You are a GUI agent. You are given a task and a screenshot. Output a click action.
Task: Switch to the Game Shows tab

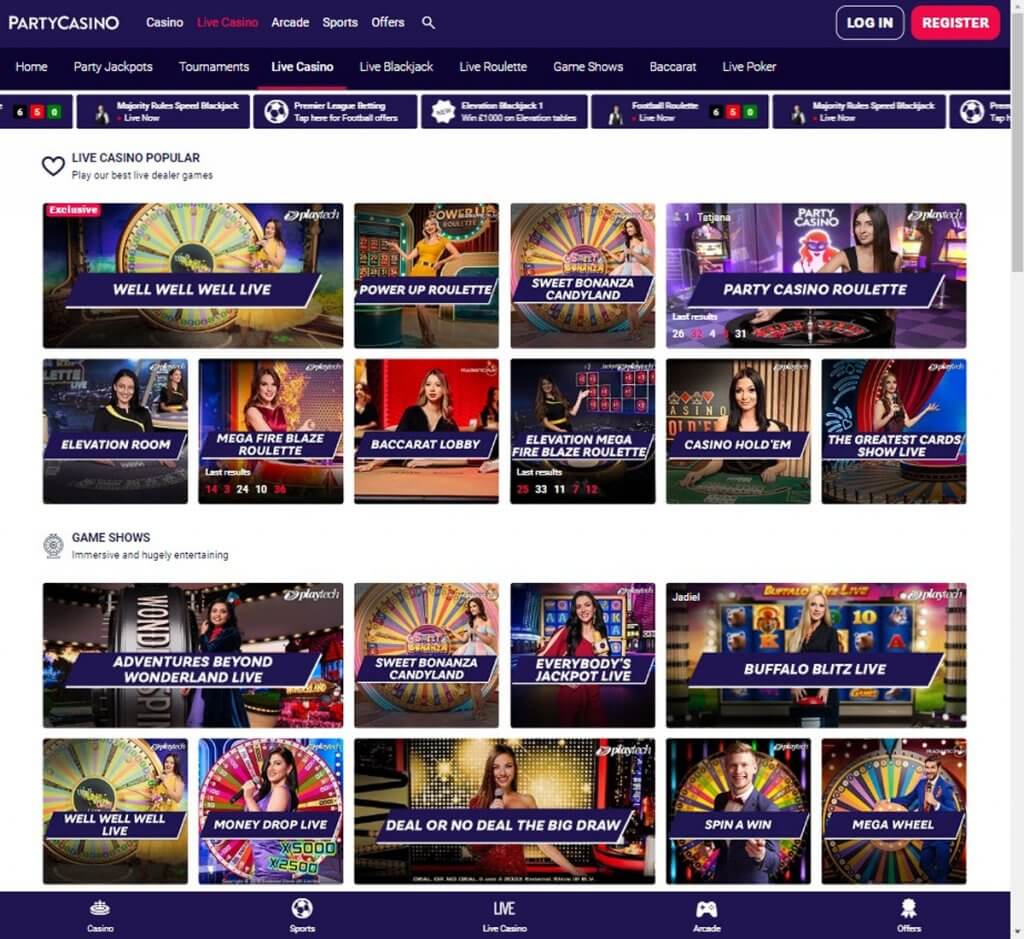tap(588, 67)
